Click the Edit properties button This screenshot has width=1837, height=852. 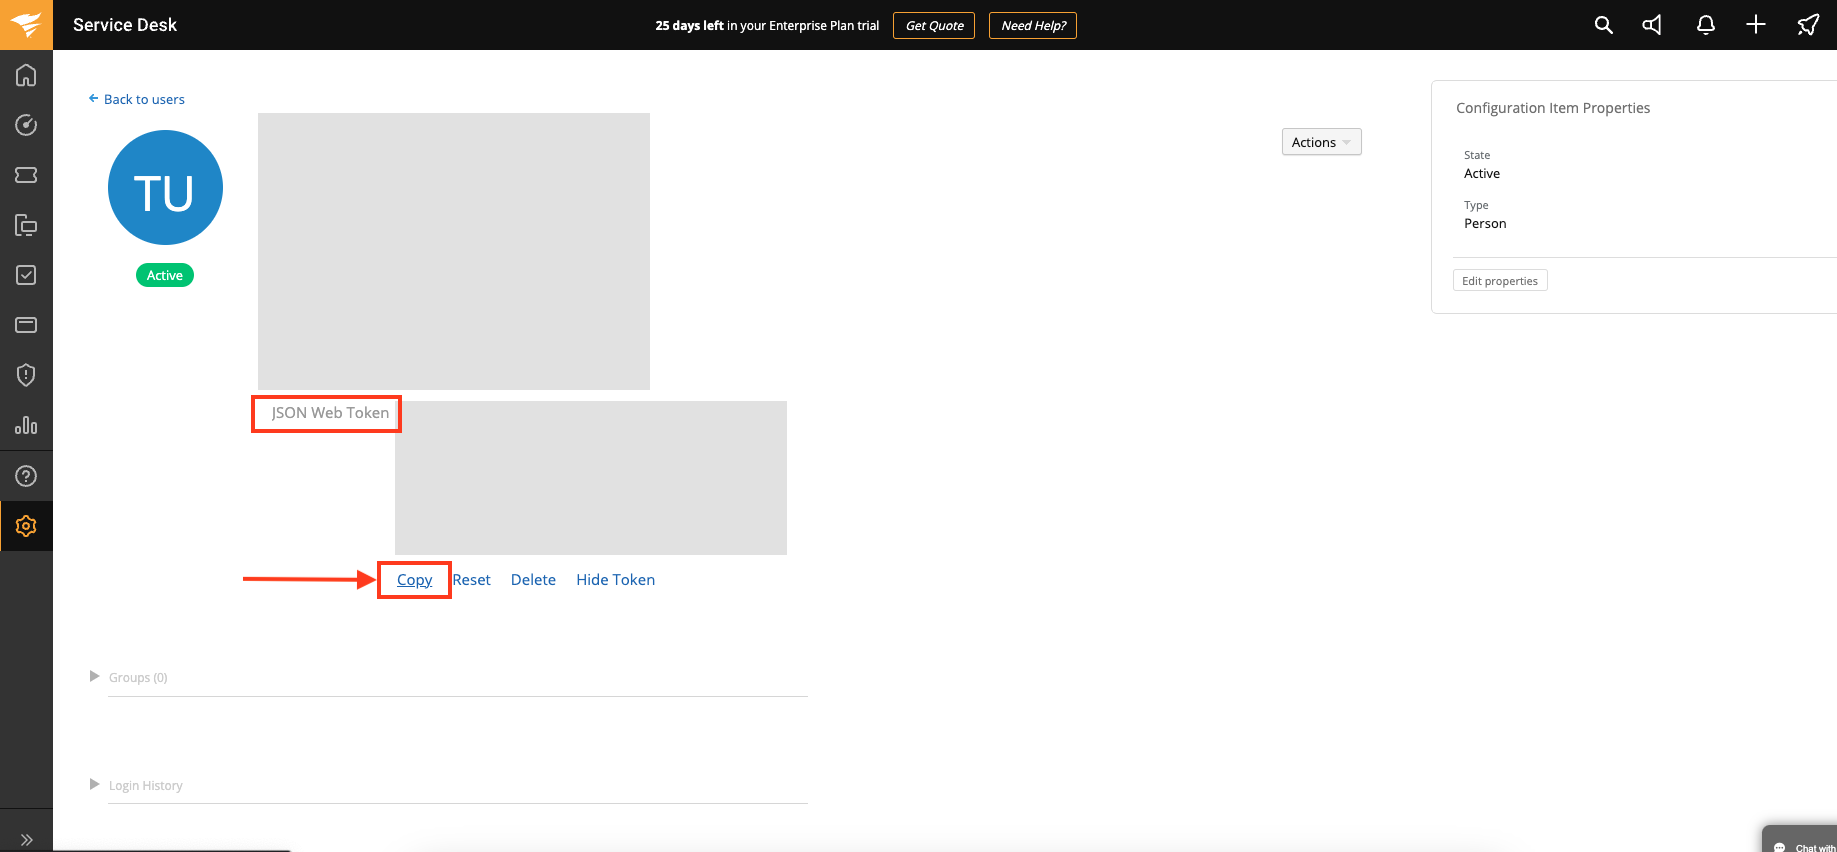pyautogui.click(x=1500, y=281)
